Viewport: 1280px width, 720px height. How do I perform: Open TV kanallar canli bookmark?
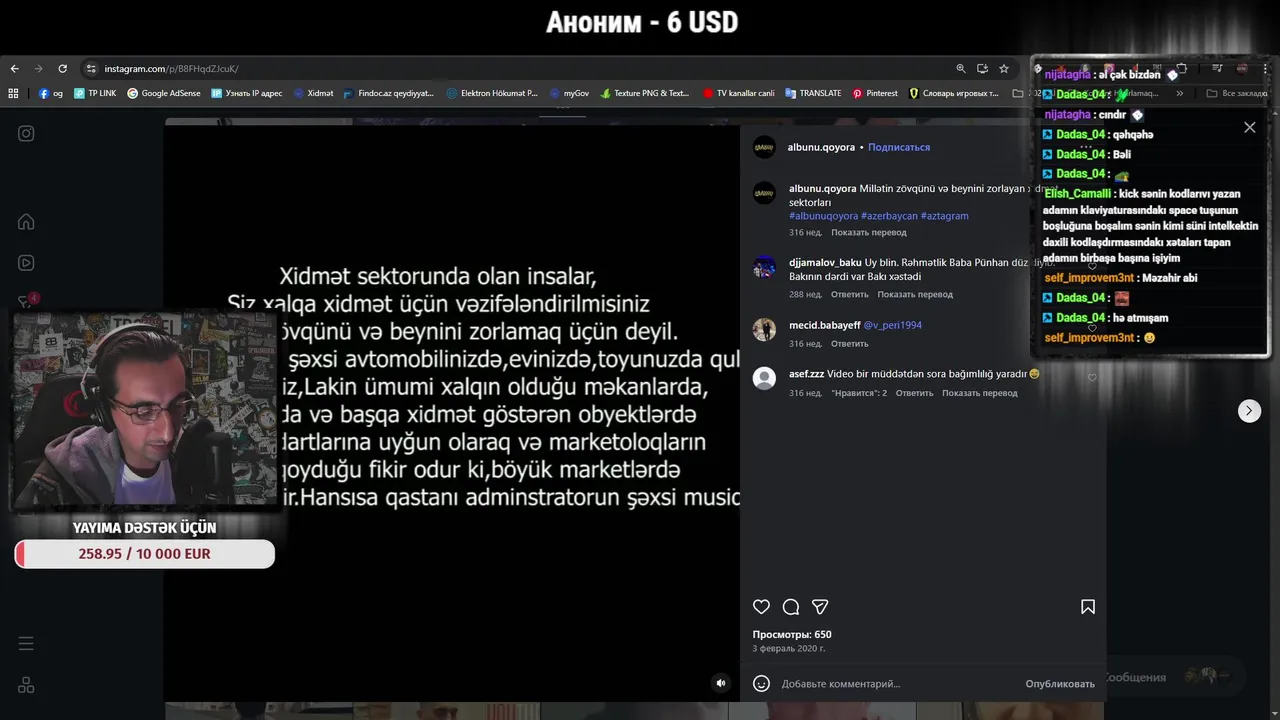point(739,93)
